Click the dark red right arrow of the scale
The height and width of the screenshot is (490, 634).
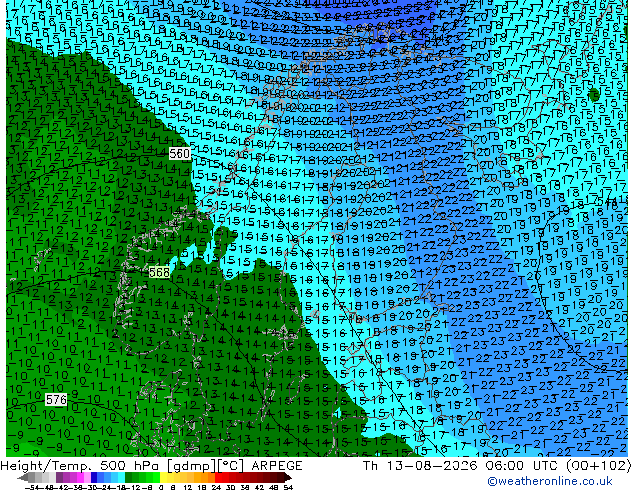click(288, 477)
